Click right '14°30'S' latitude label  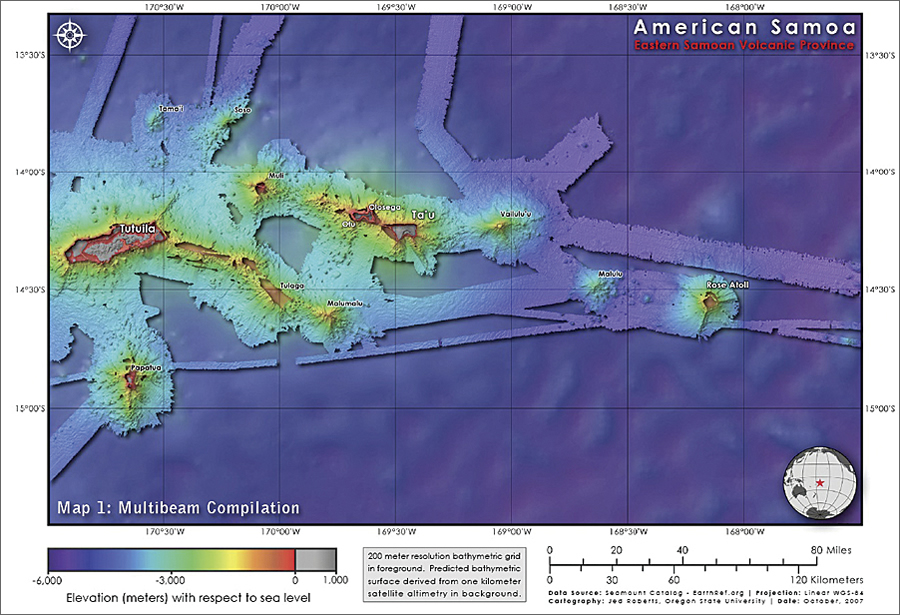pos(880,290)
